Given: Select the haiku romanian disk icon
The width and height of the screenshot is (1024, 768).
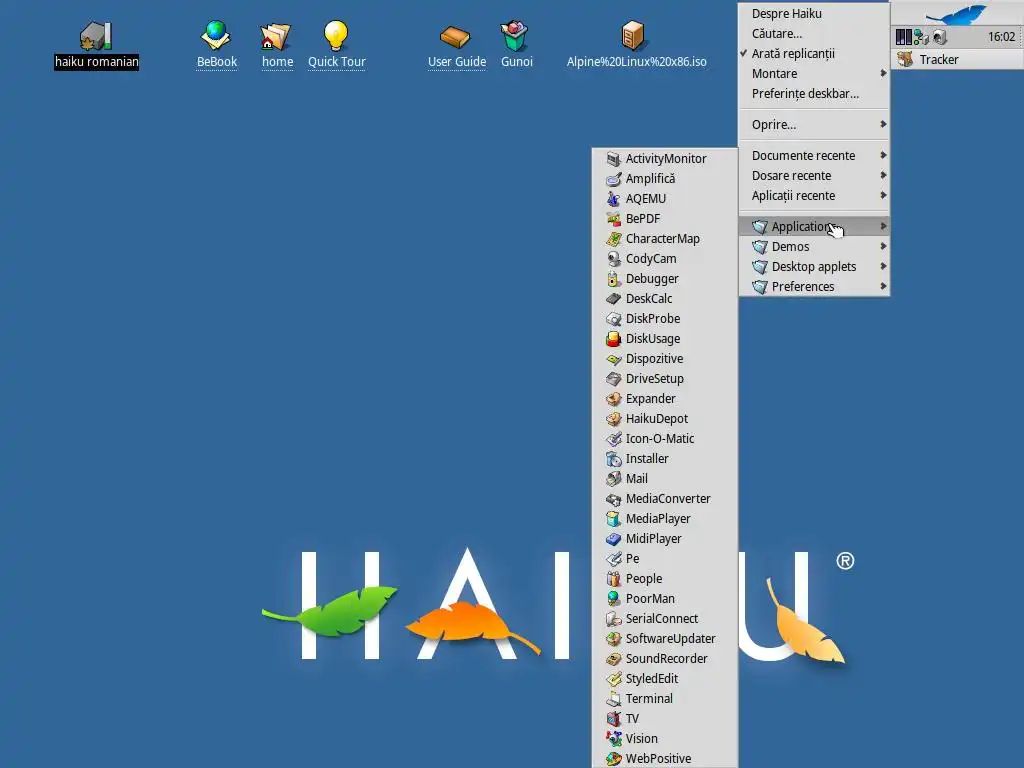Looking at the screenshot, I should pos(96,44).
